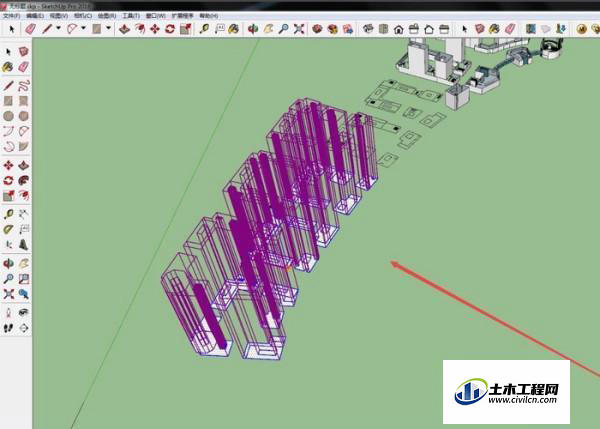
Task: Select the Walk footprints tool
Action: [8, 328]
